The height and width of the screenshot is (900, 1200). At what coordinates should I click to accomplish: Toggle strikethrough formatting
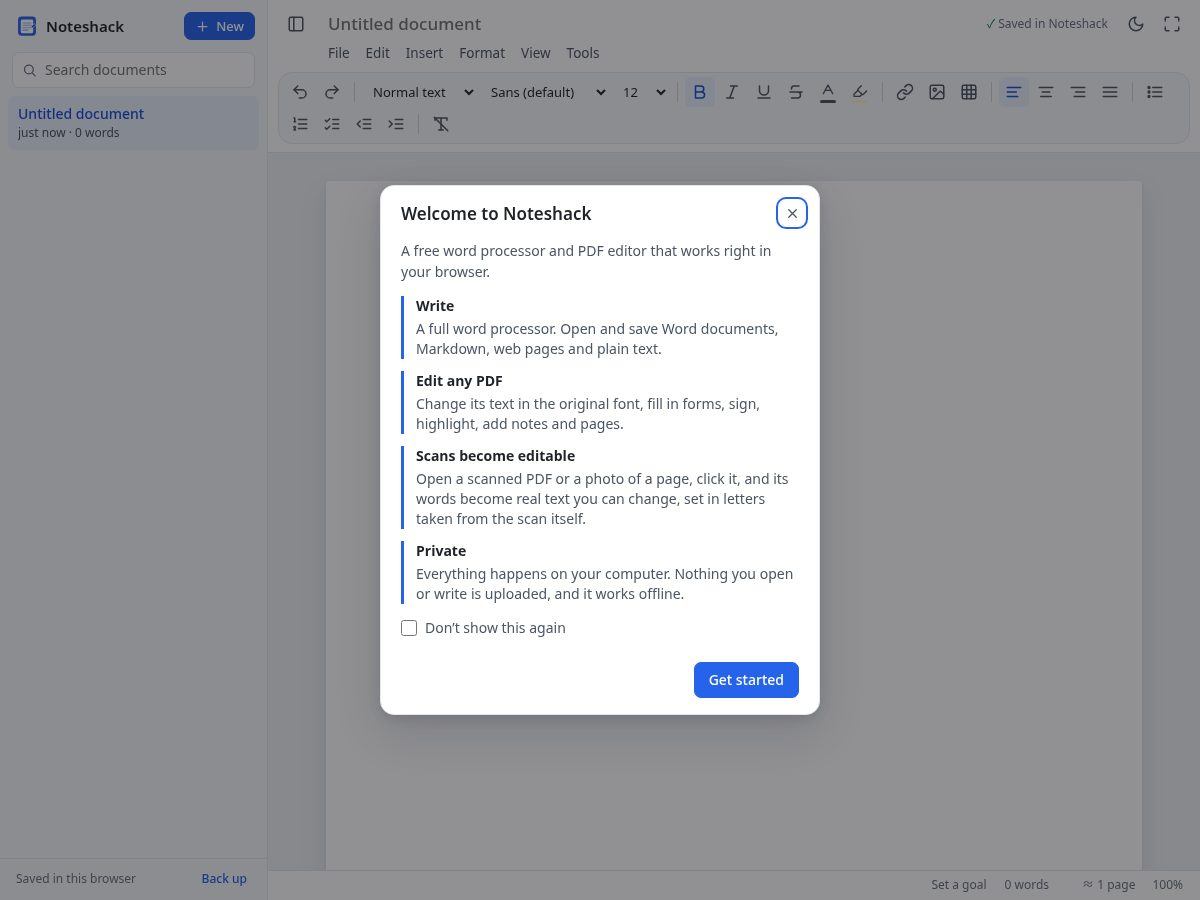click(x=796, y=92)
